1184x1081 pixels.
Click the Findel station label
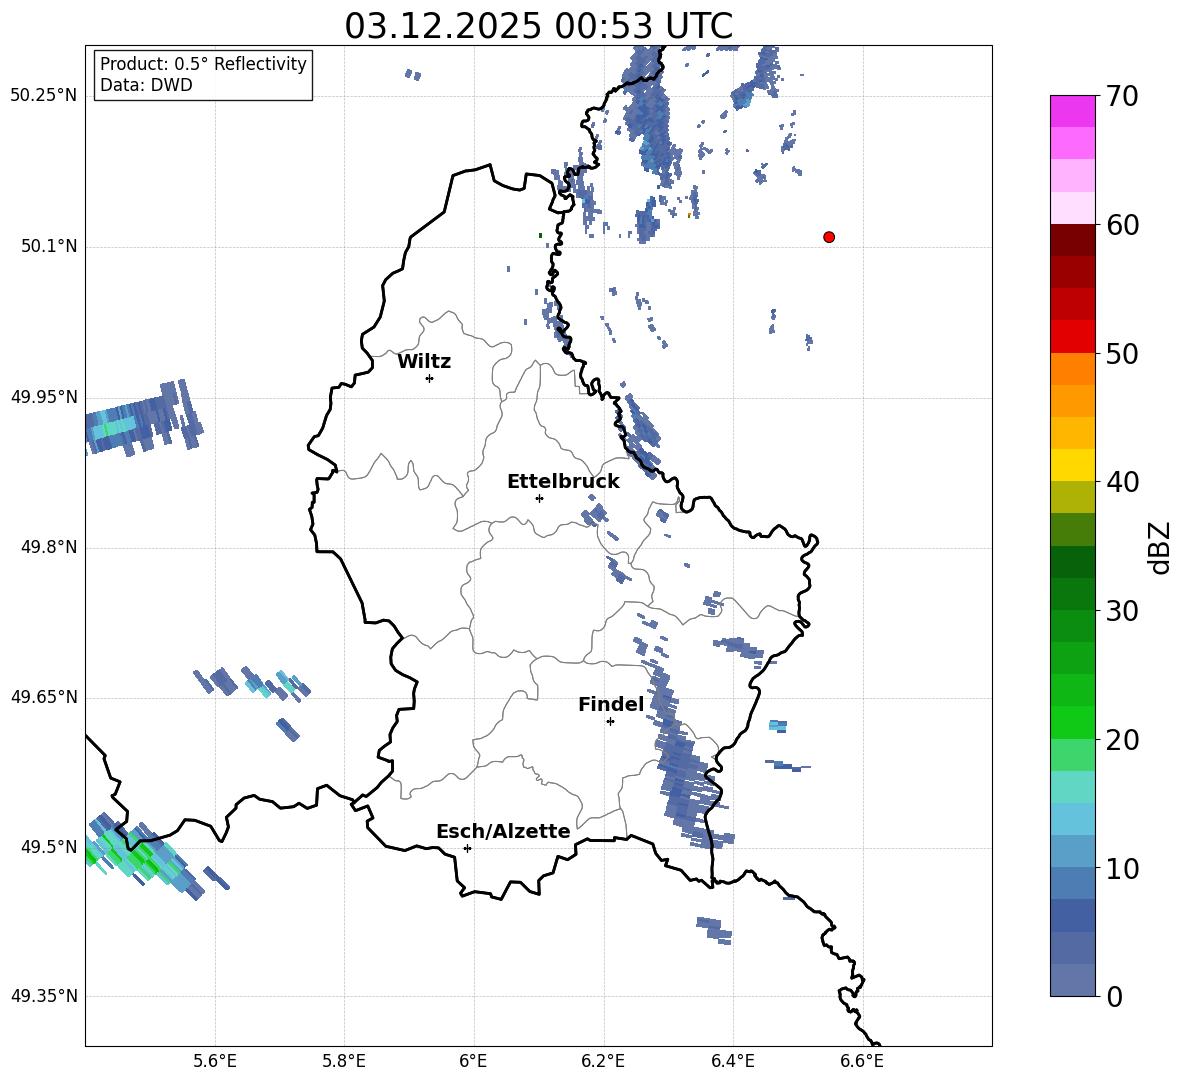coord(611,704)
